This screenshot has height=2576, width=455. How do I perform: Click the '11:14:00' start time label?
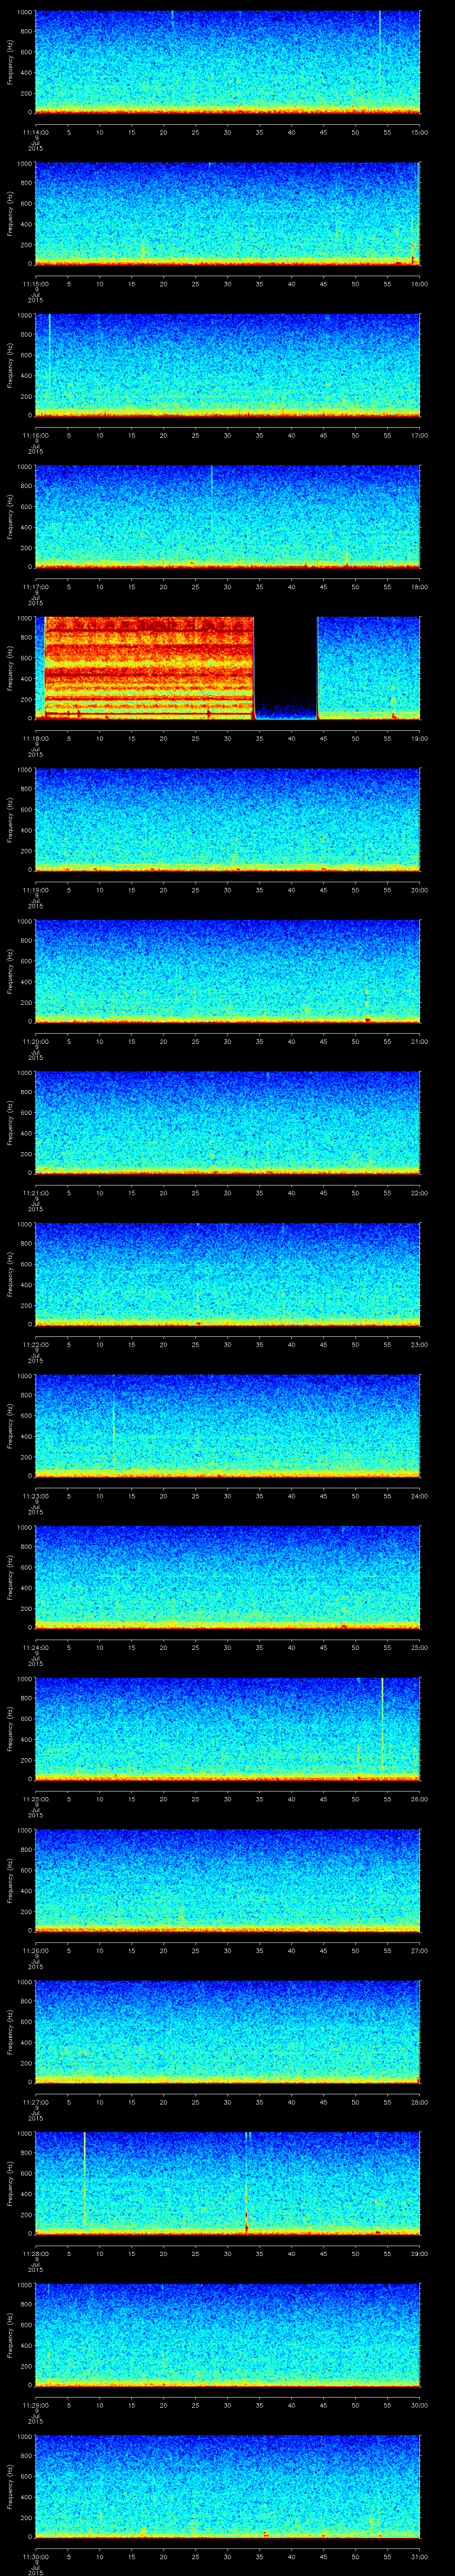35,132
